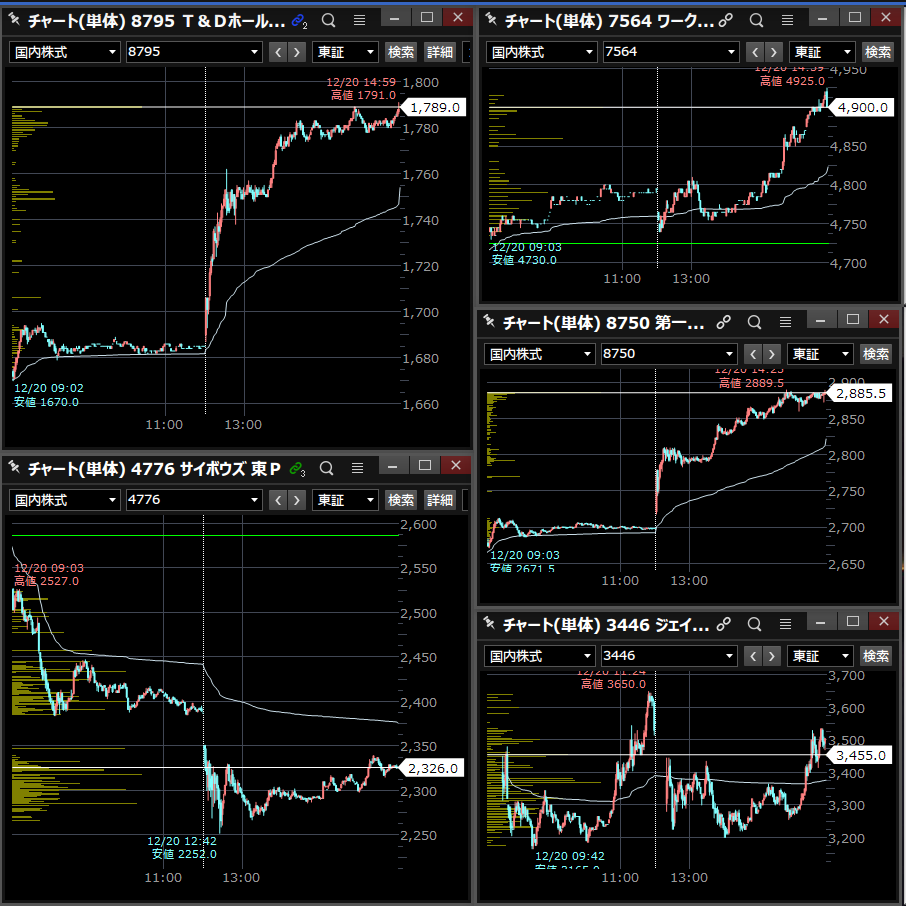Pin the 8750 chart window
This screenshot has width=906, height=906.
tap(489, 322)
